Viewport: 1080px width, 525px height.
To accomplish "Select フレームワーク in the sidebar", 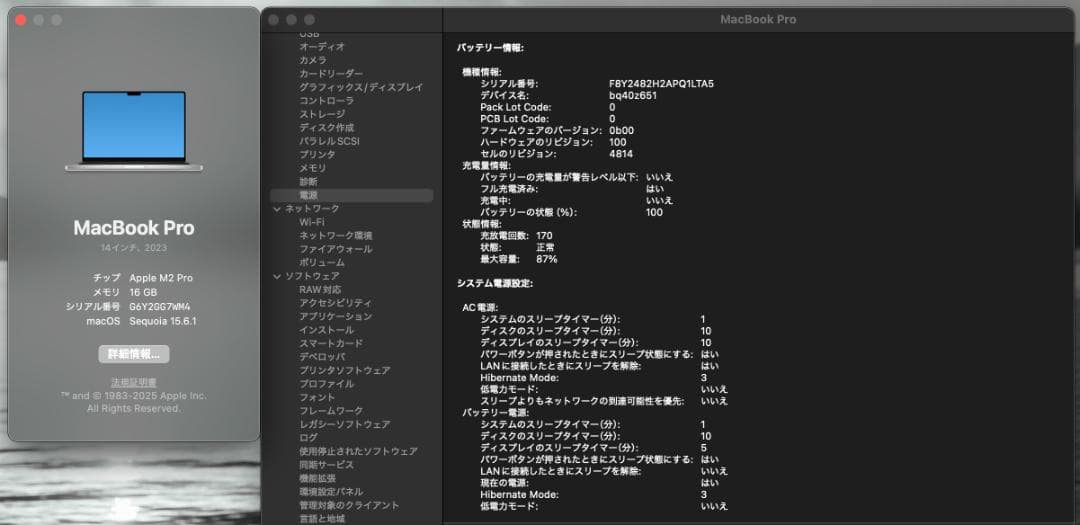I will [331, 411].
